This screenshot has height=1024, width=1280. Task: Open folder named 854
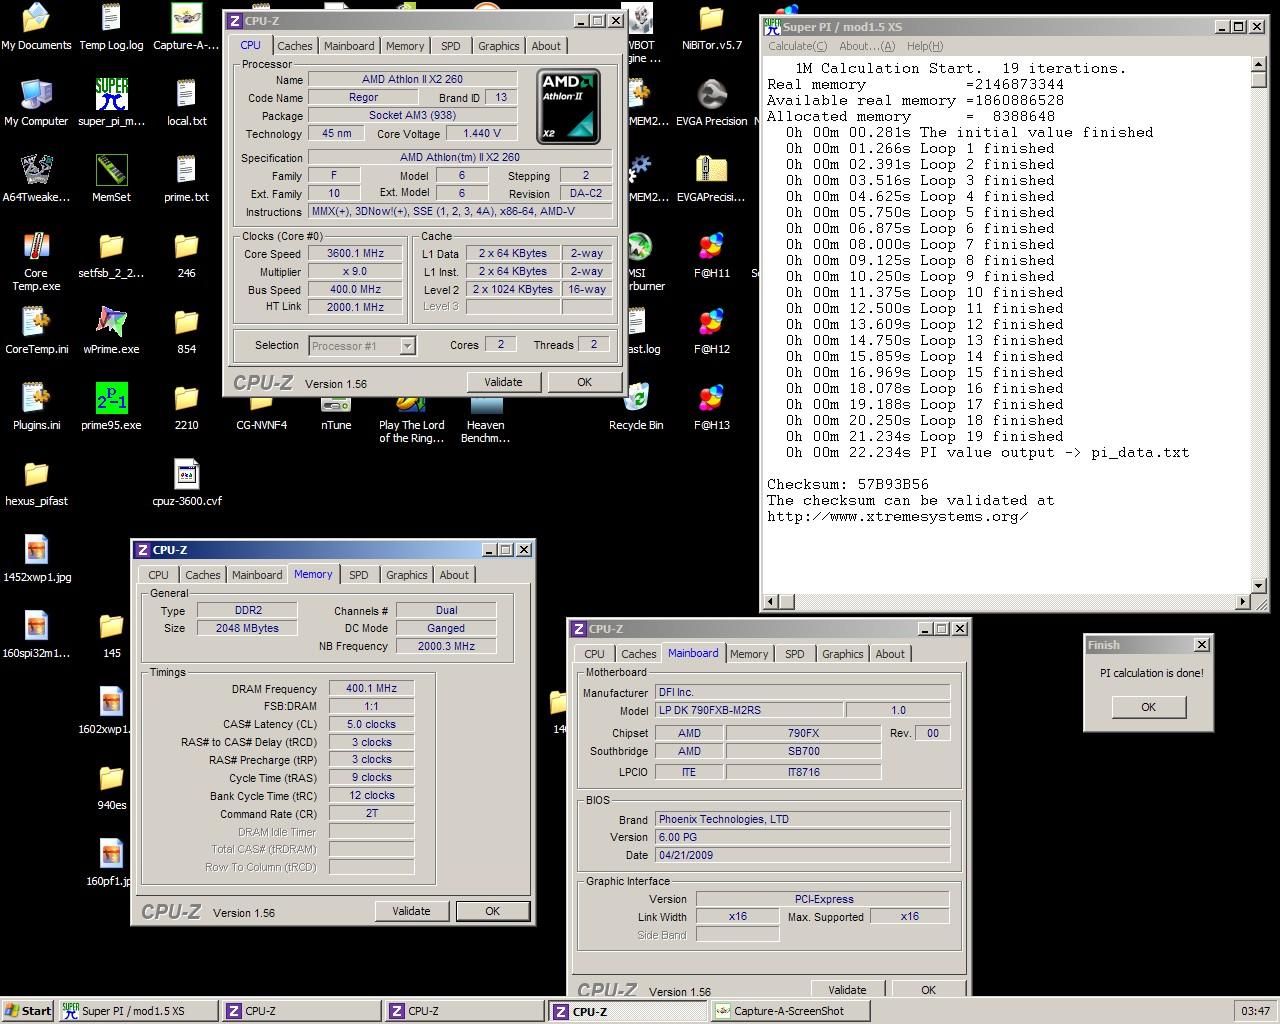tap(186, 331)
